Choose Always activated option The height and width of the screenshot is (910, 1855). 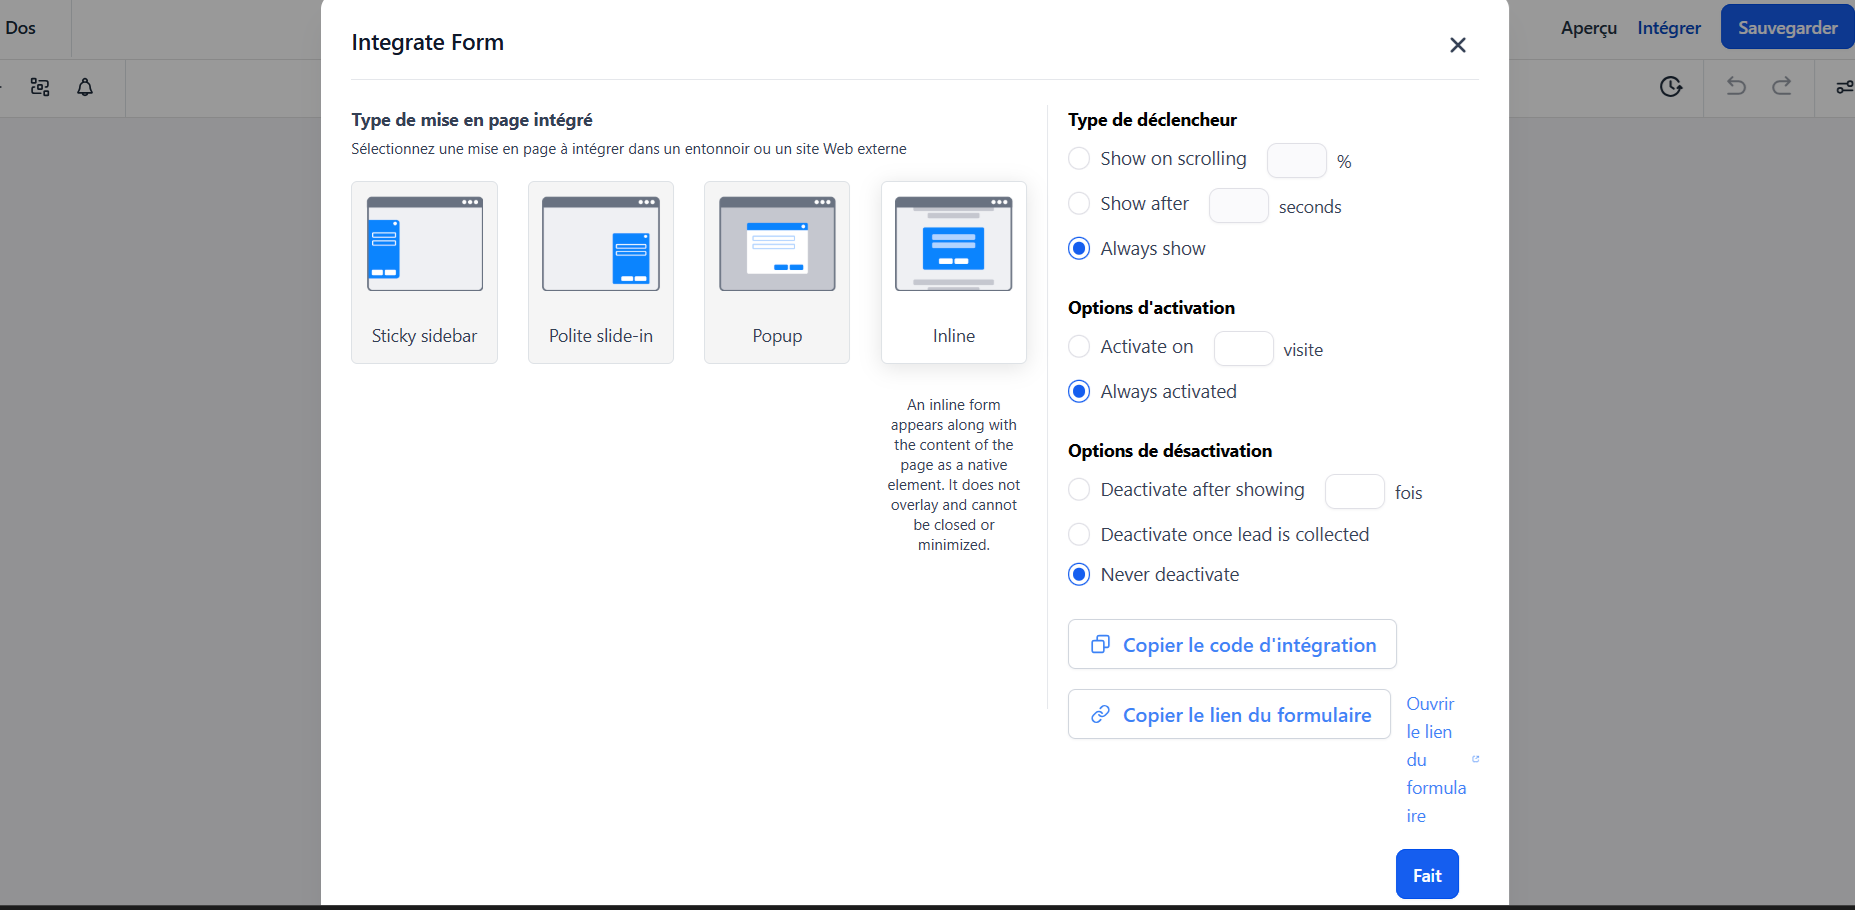[x=1079, y=391]
